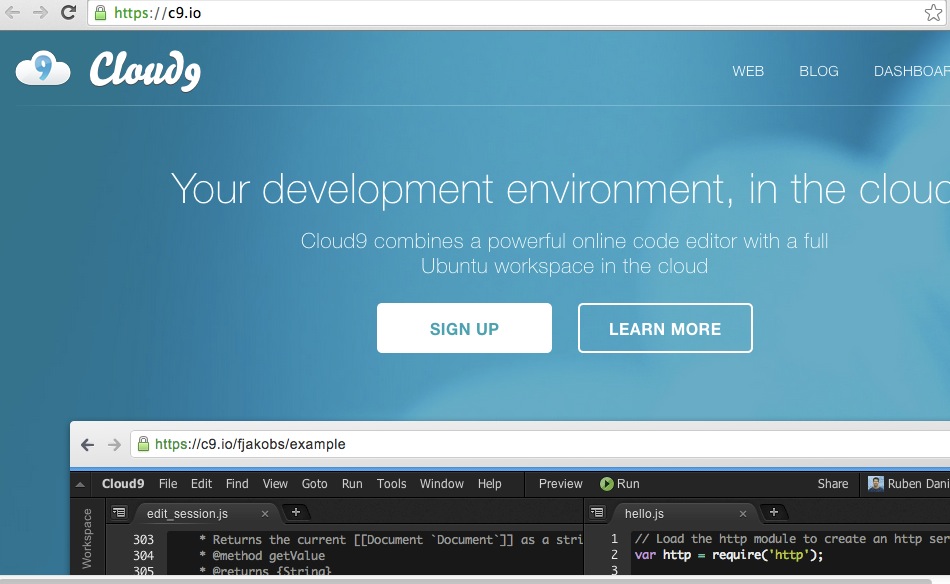The height and width of the screenshot is (584, 950).
Task: Click the Preview button in IDE toolbar
Action: (x=560, y=483)
